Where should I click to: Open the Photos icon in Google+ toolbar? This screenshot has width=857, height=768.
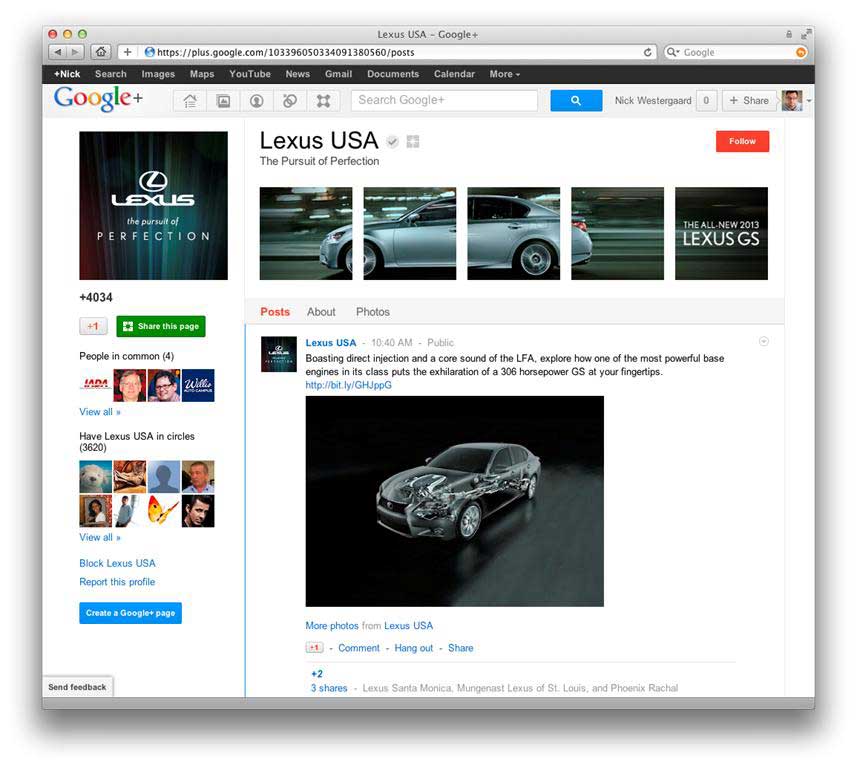tap(224, 101)
